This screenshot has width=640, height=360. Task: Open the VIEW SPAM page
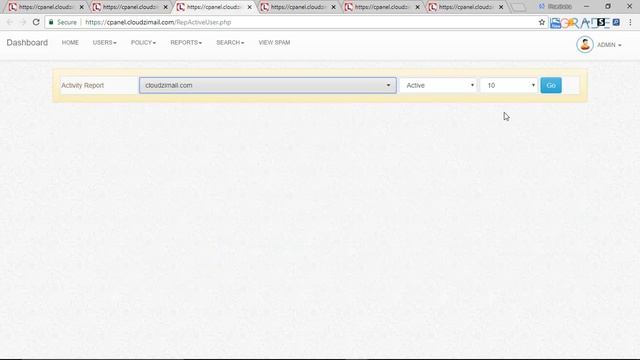[x=274, y=42]
